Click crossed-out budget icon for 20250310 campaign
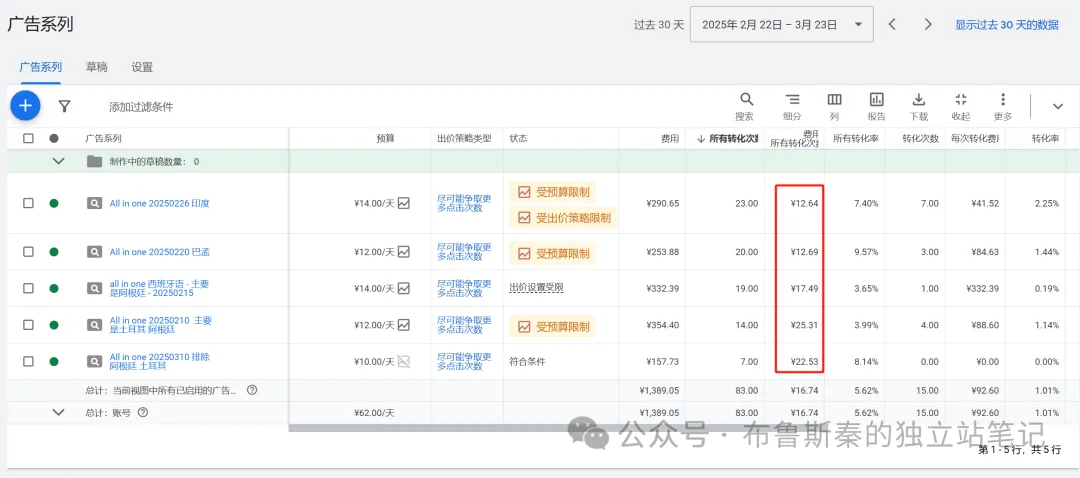The image size is (1080, 478). click(404, 362)
